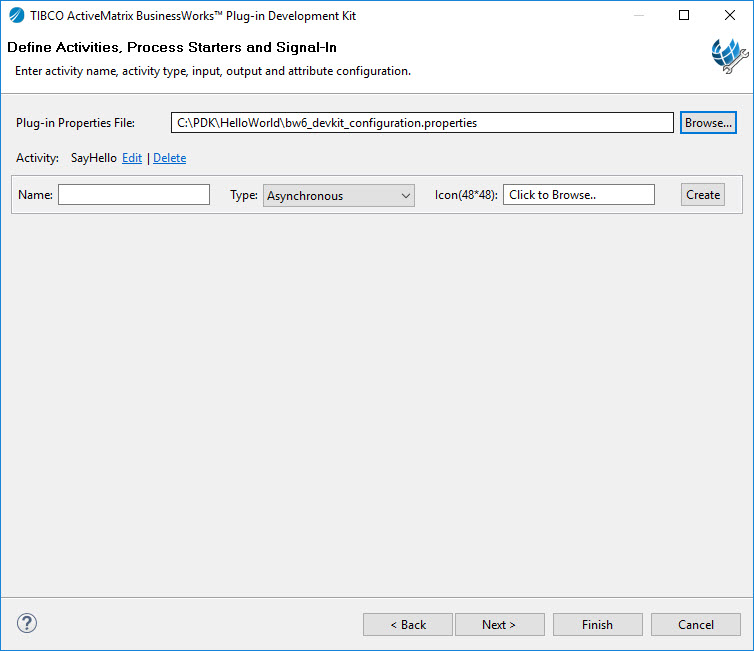Click the Plug-in Properties File path field
The height and width of the screenshot is (651, 754).
pyautogui.click(x=422, y=123)
